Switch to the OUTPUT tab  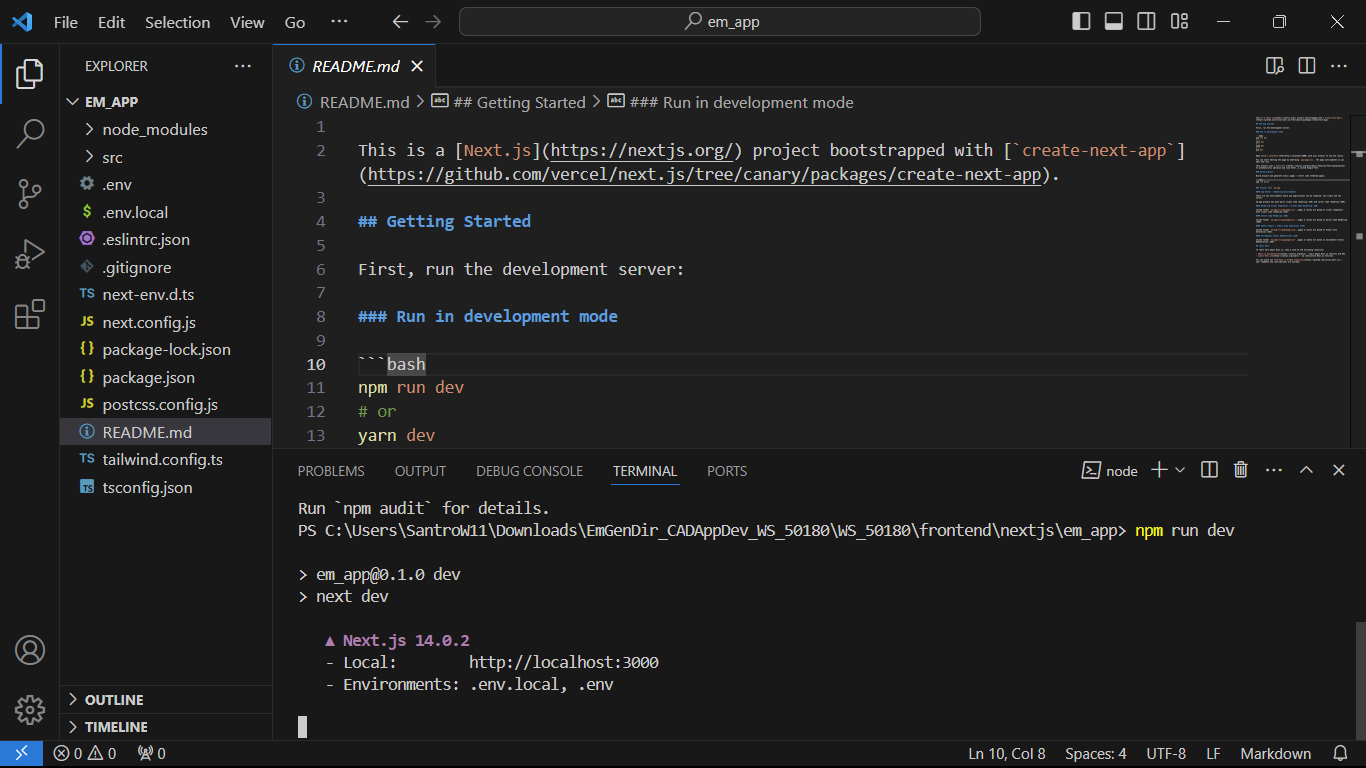coord(420,471)
